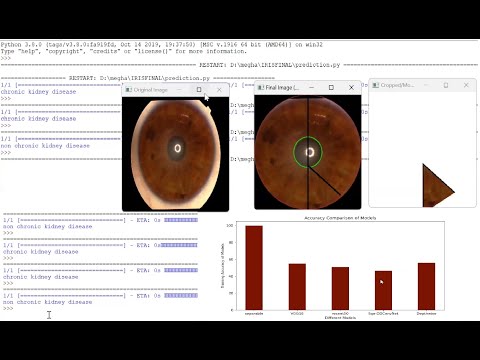Click the cropped iris triangle segment
This screenshot has width=480, height=360.
[438, 186]
